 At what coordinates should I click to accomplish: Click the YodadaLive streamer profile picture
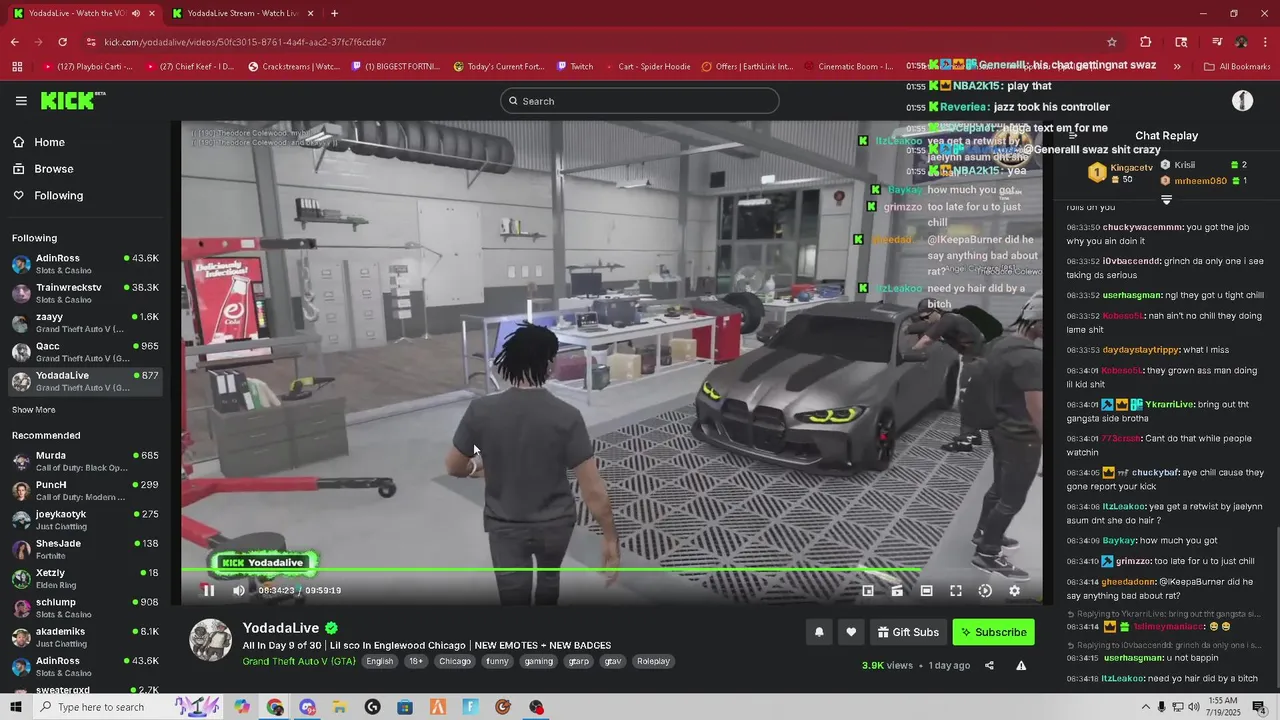click(211, 640)
